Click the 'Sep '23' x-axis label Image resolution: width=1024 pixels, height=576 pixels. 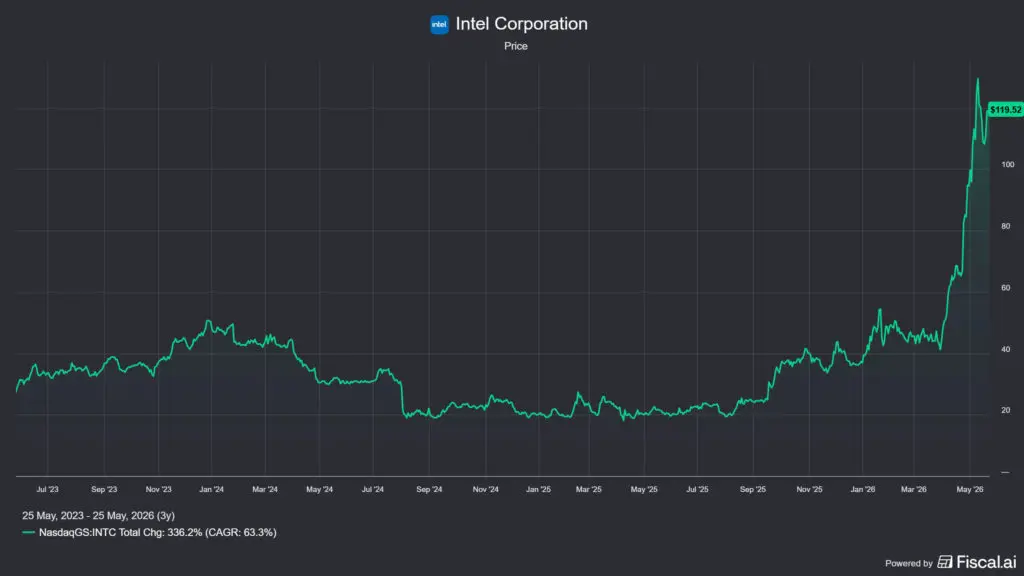point(104,489)
